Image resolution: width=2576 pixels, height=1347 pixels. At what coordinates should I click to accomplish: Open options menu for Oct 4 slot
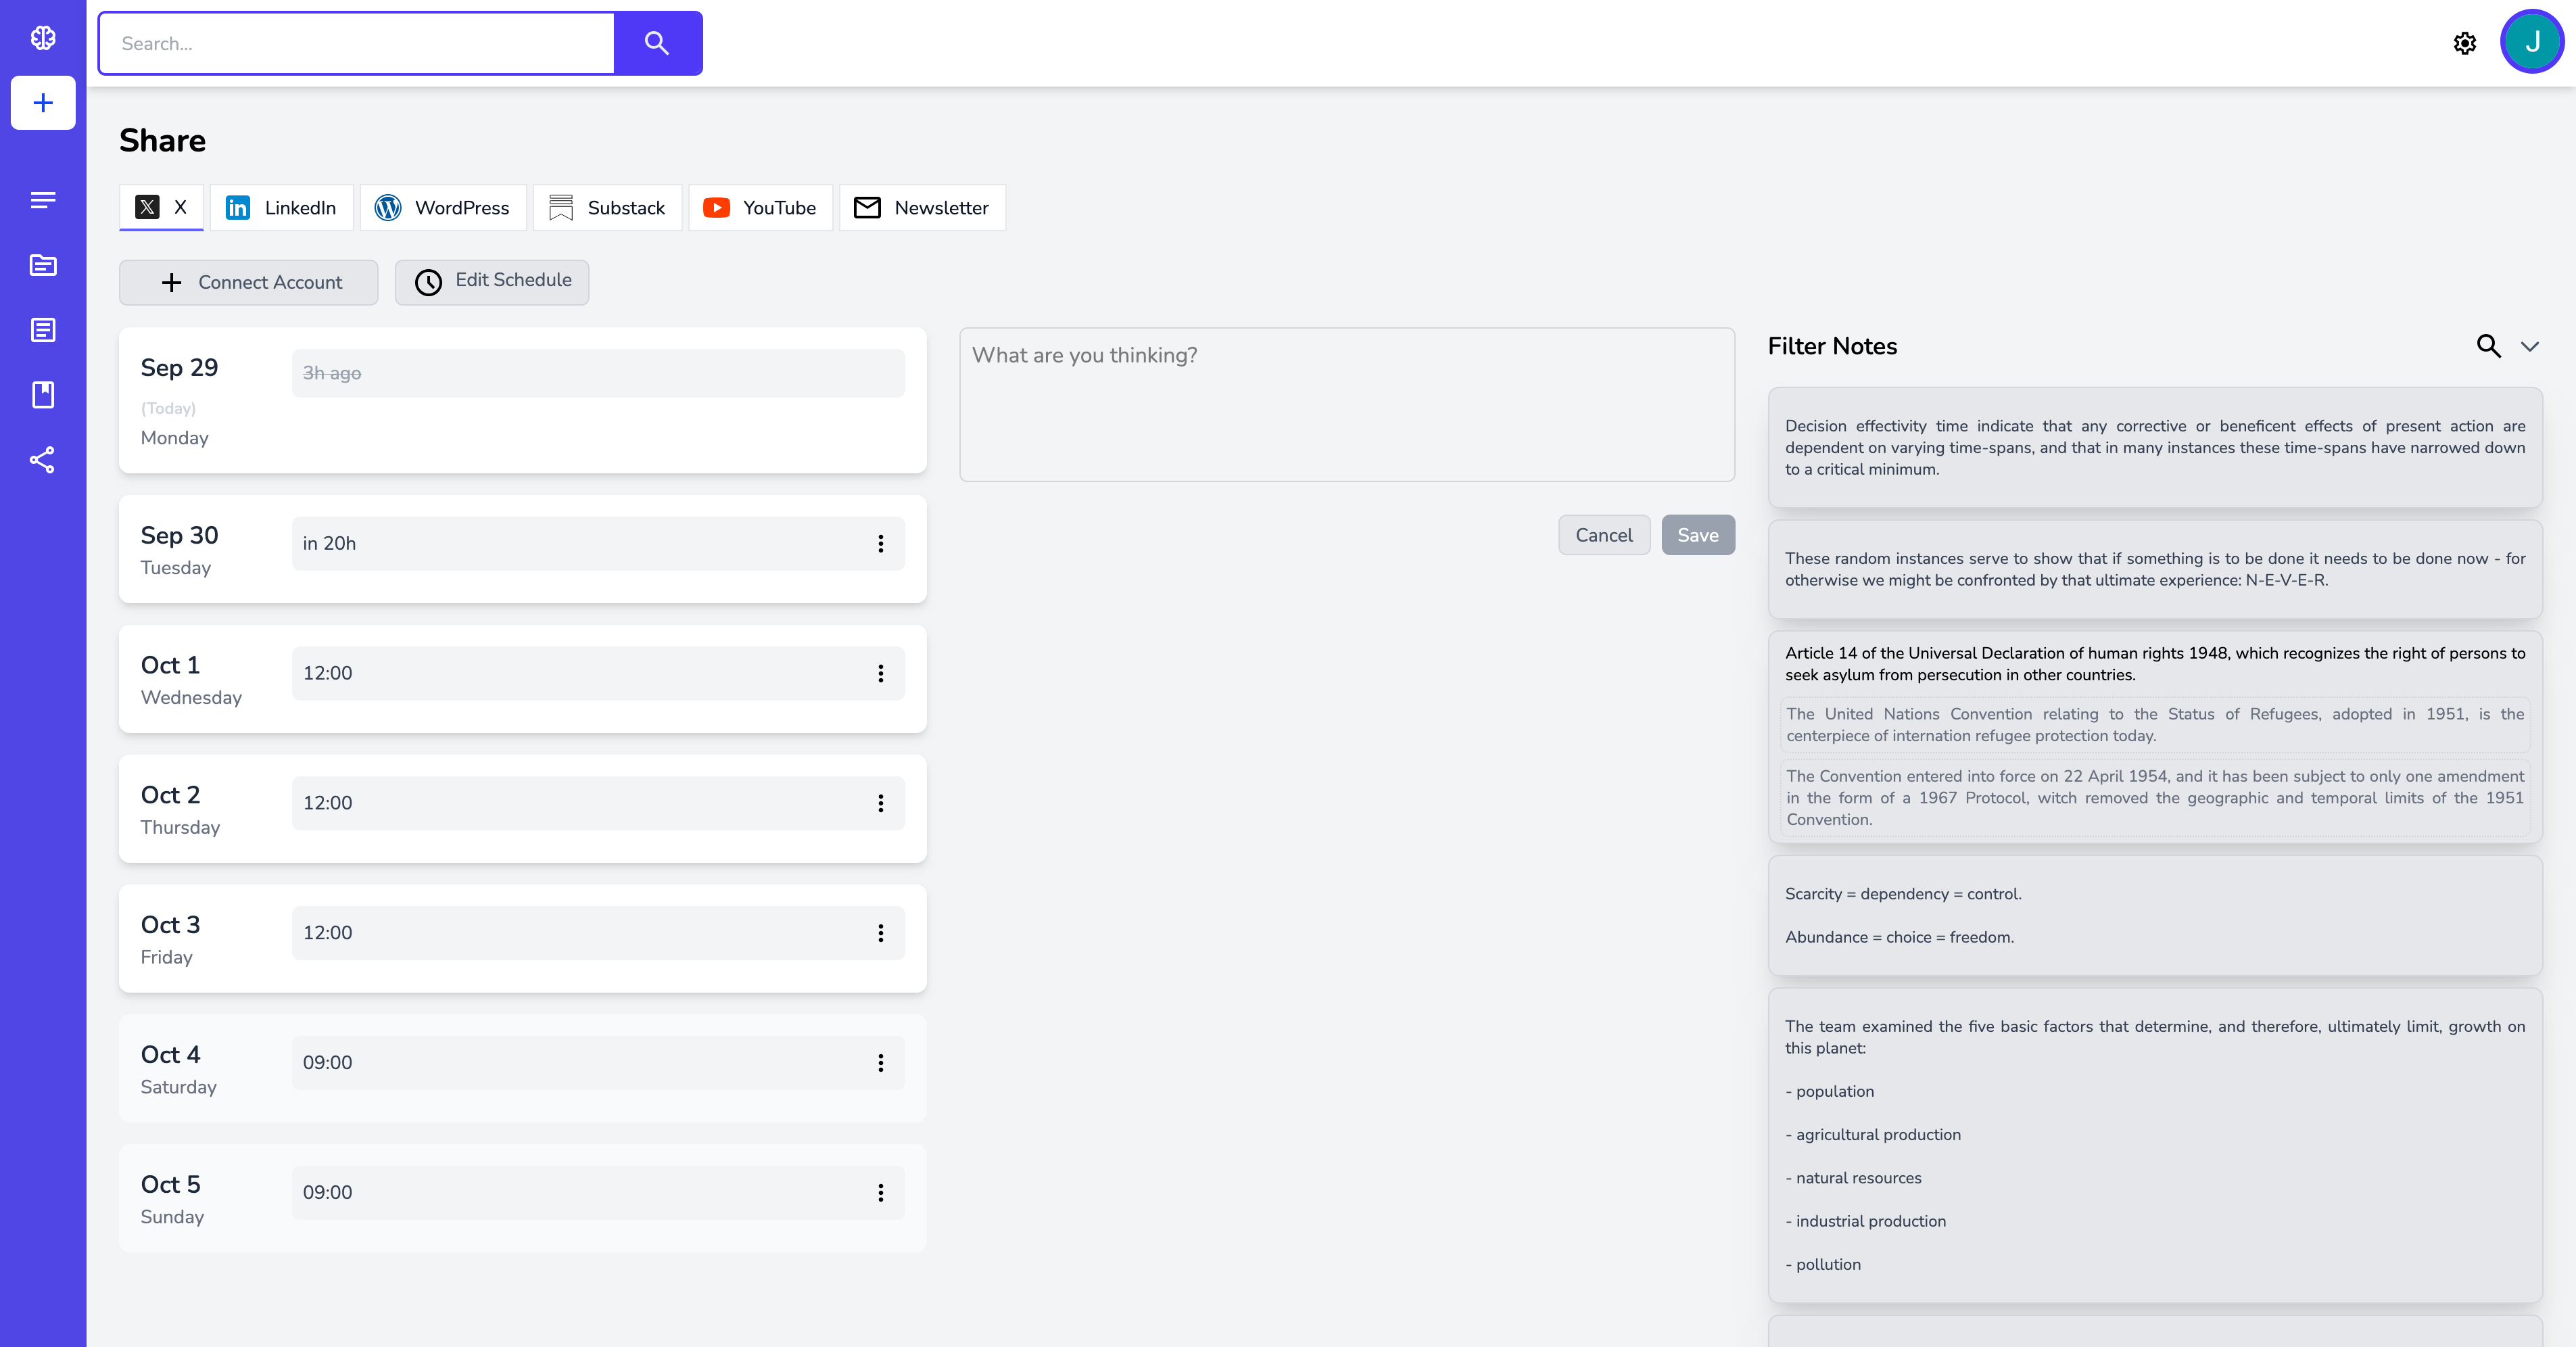click(880, 1063)
